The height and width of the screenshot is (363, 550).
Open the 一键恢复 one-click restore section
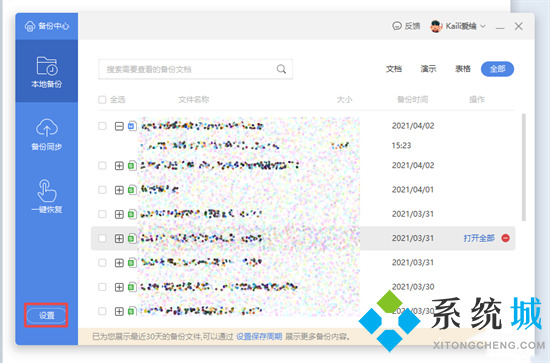click(x=47, y=196)
